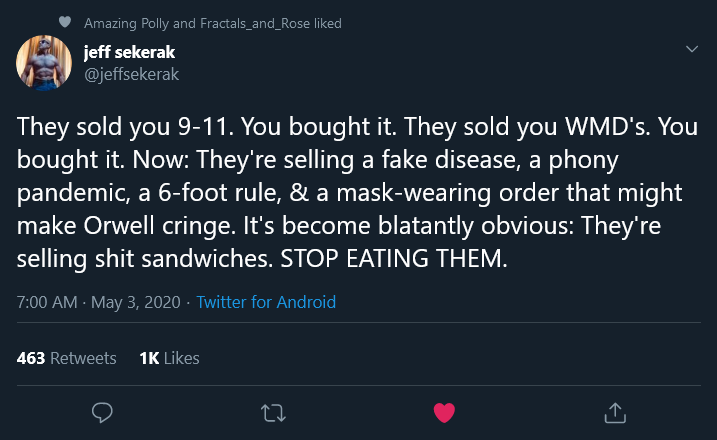
Task: View the 1K Likes list
Action: [x=170, y=358]
